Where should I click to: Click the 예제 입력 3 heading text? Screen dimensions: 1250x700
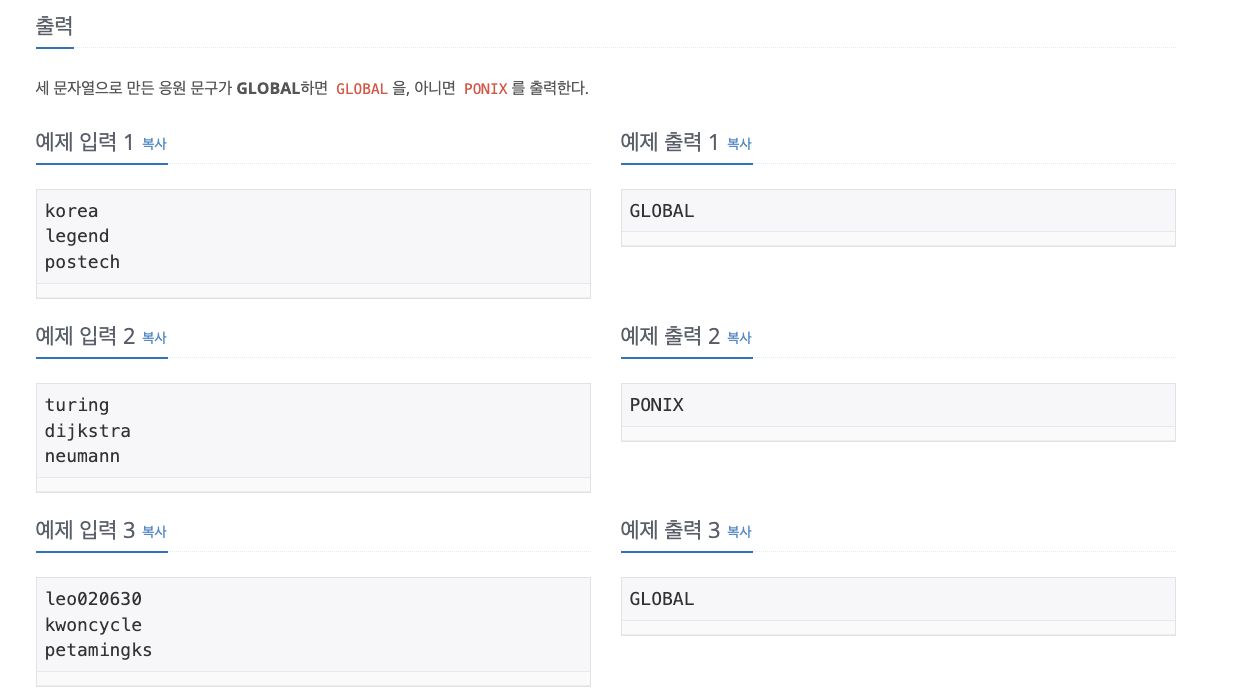point(85,531)
